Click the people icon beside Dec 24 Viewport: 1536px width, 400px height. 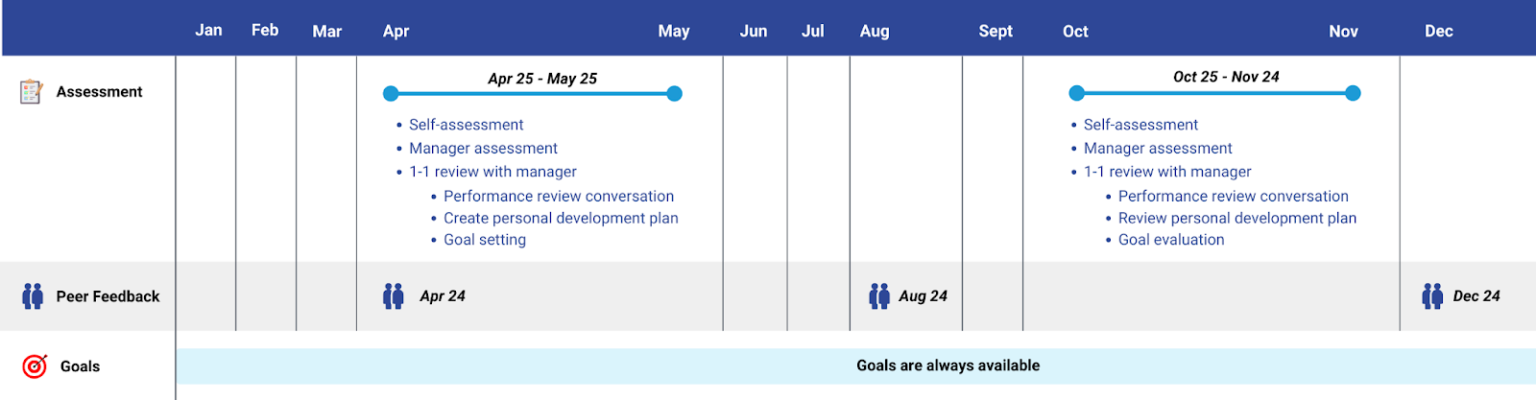point(1432,296)
